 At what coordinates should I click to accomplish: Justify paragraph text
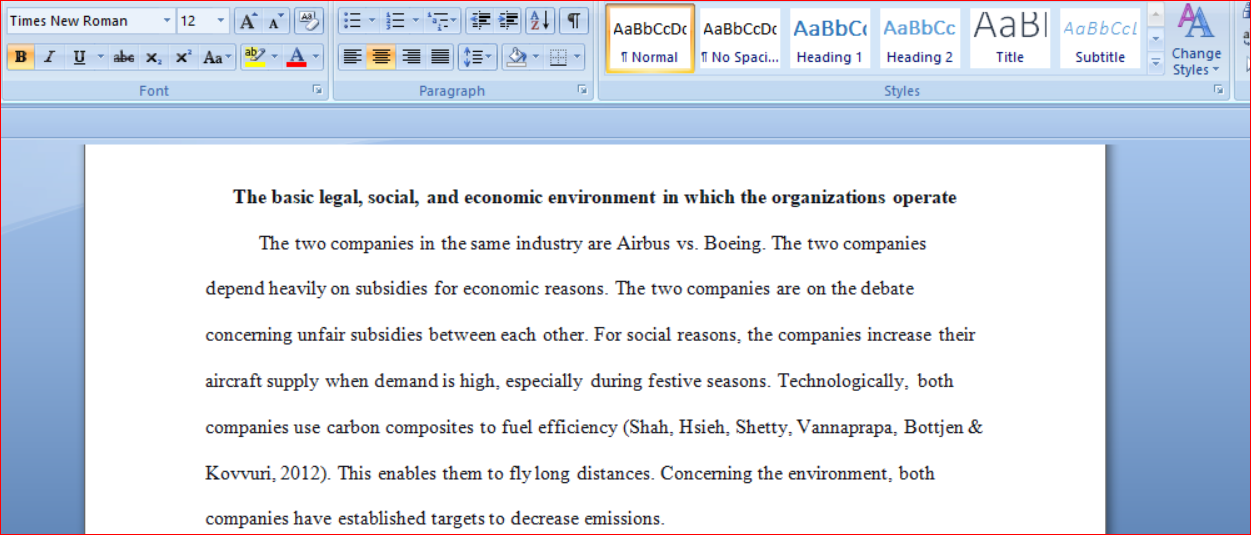(x=440, y=57)
